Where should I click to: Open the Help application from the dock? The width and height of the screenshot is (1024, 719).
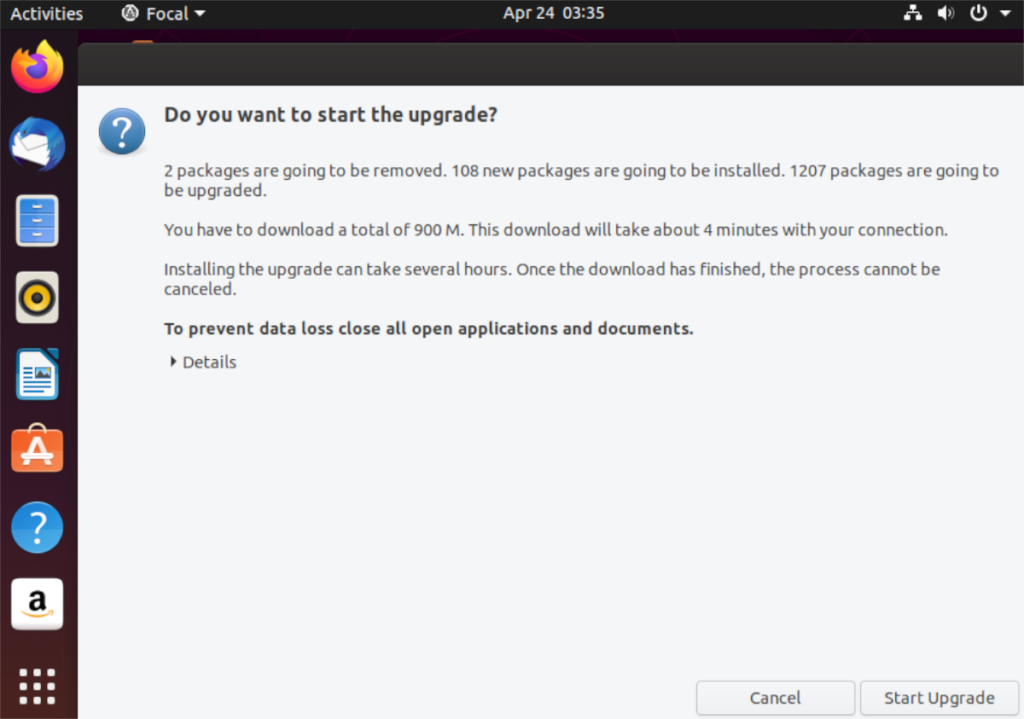pos(37,527)
